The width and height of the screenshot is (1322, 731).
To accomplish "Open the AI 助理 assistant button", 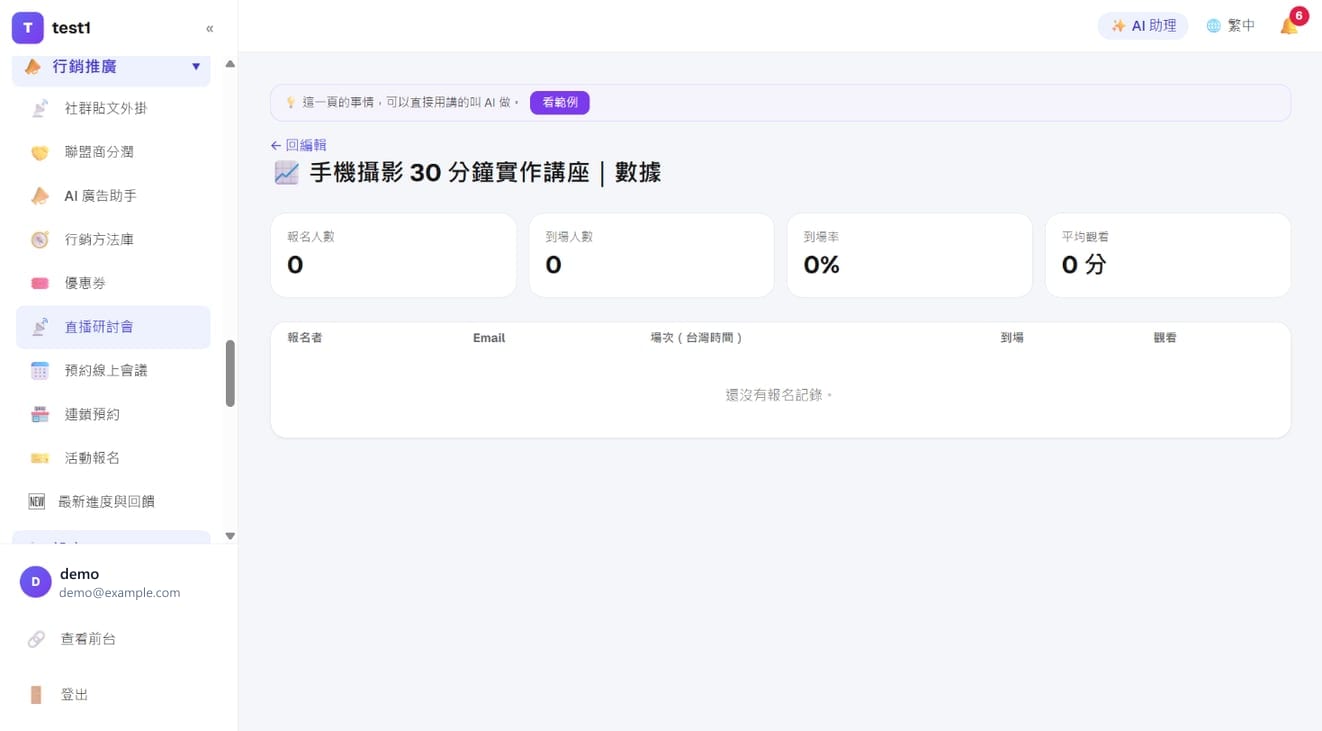I will (x=1143, y=26).
